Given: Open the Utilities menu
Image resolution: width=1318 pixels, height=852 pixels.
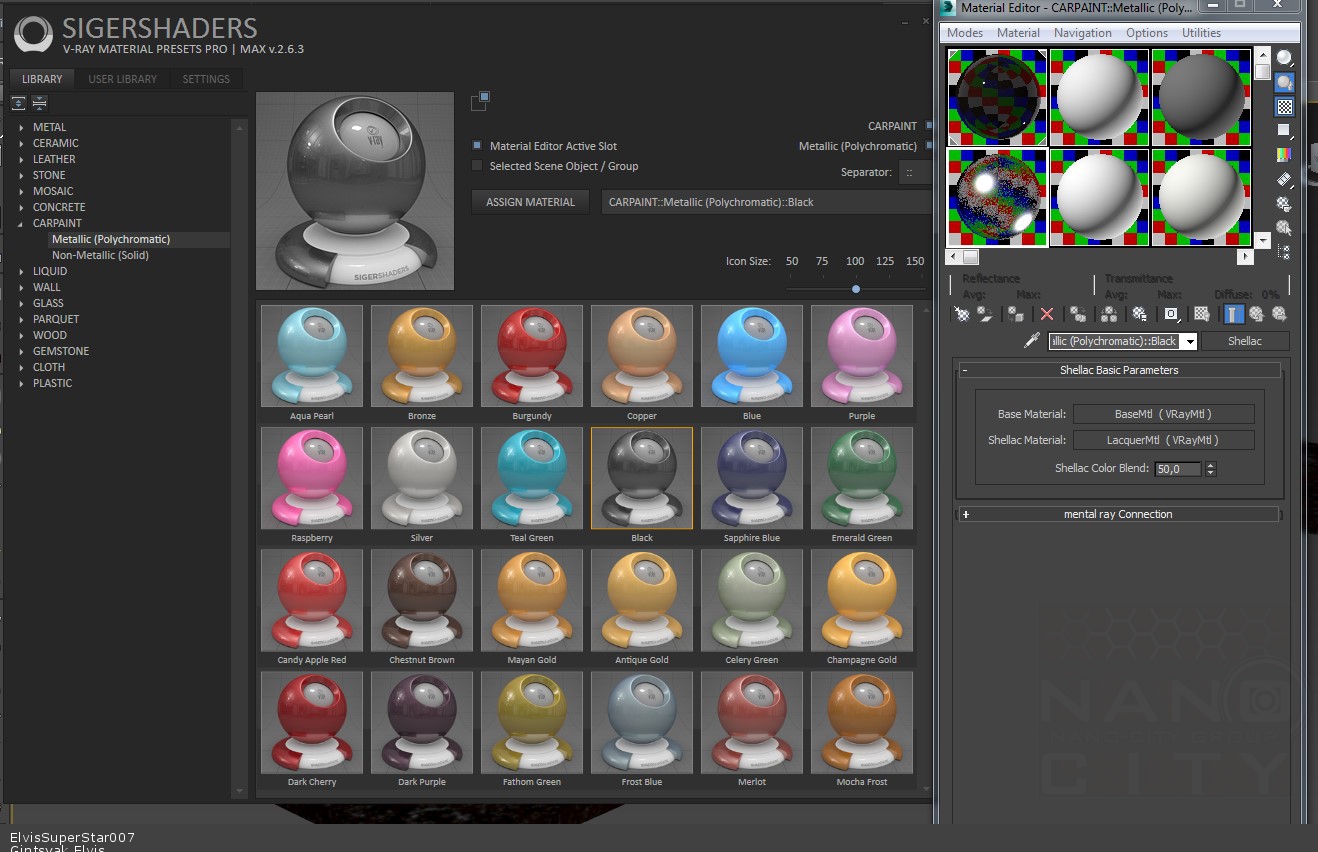Looking at the screenshot, I should (1201, 33).
